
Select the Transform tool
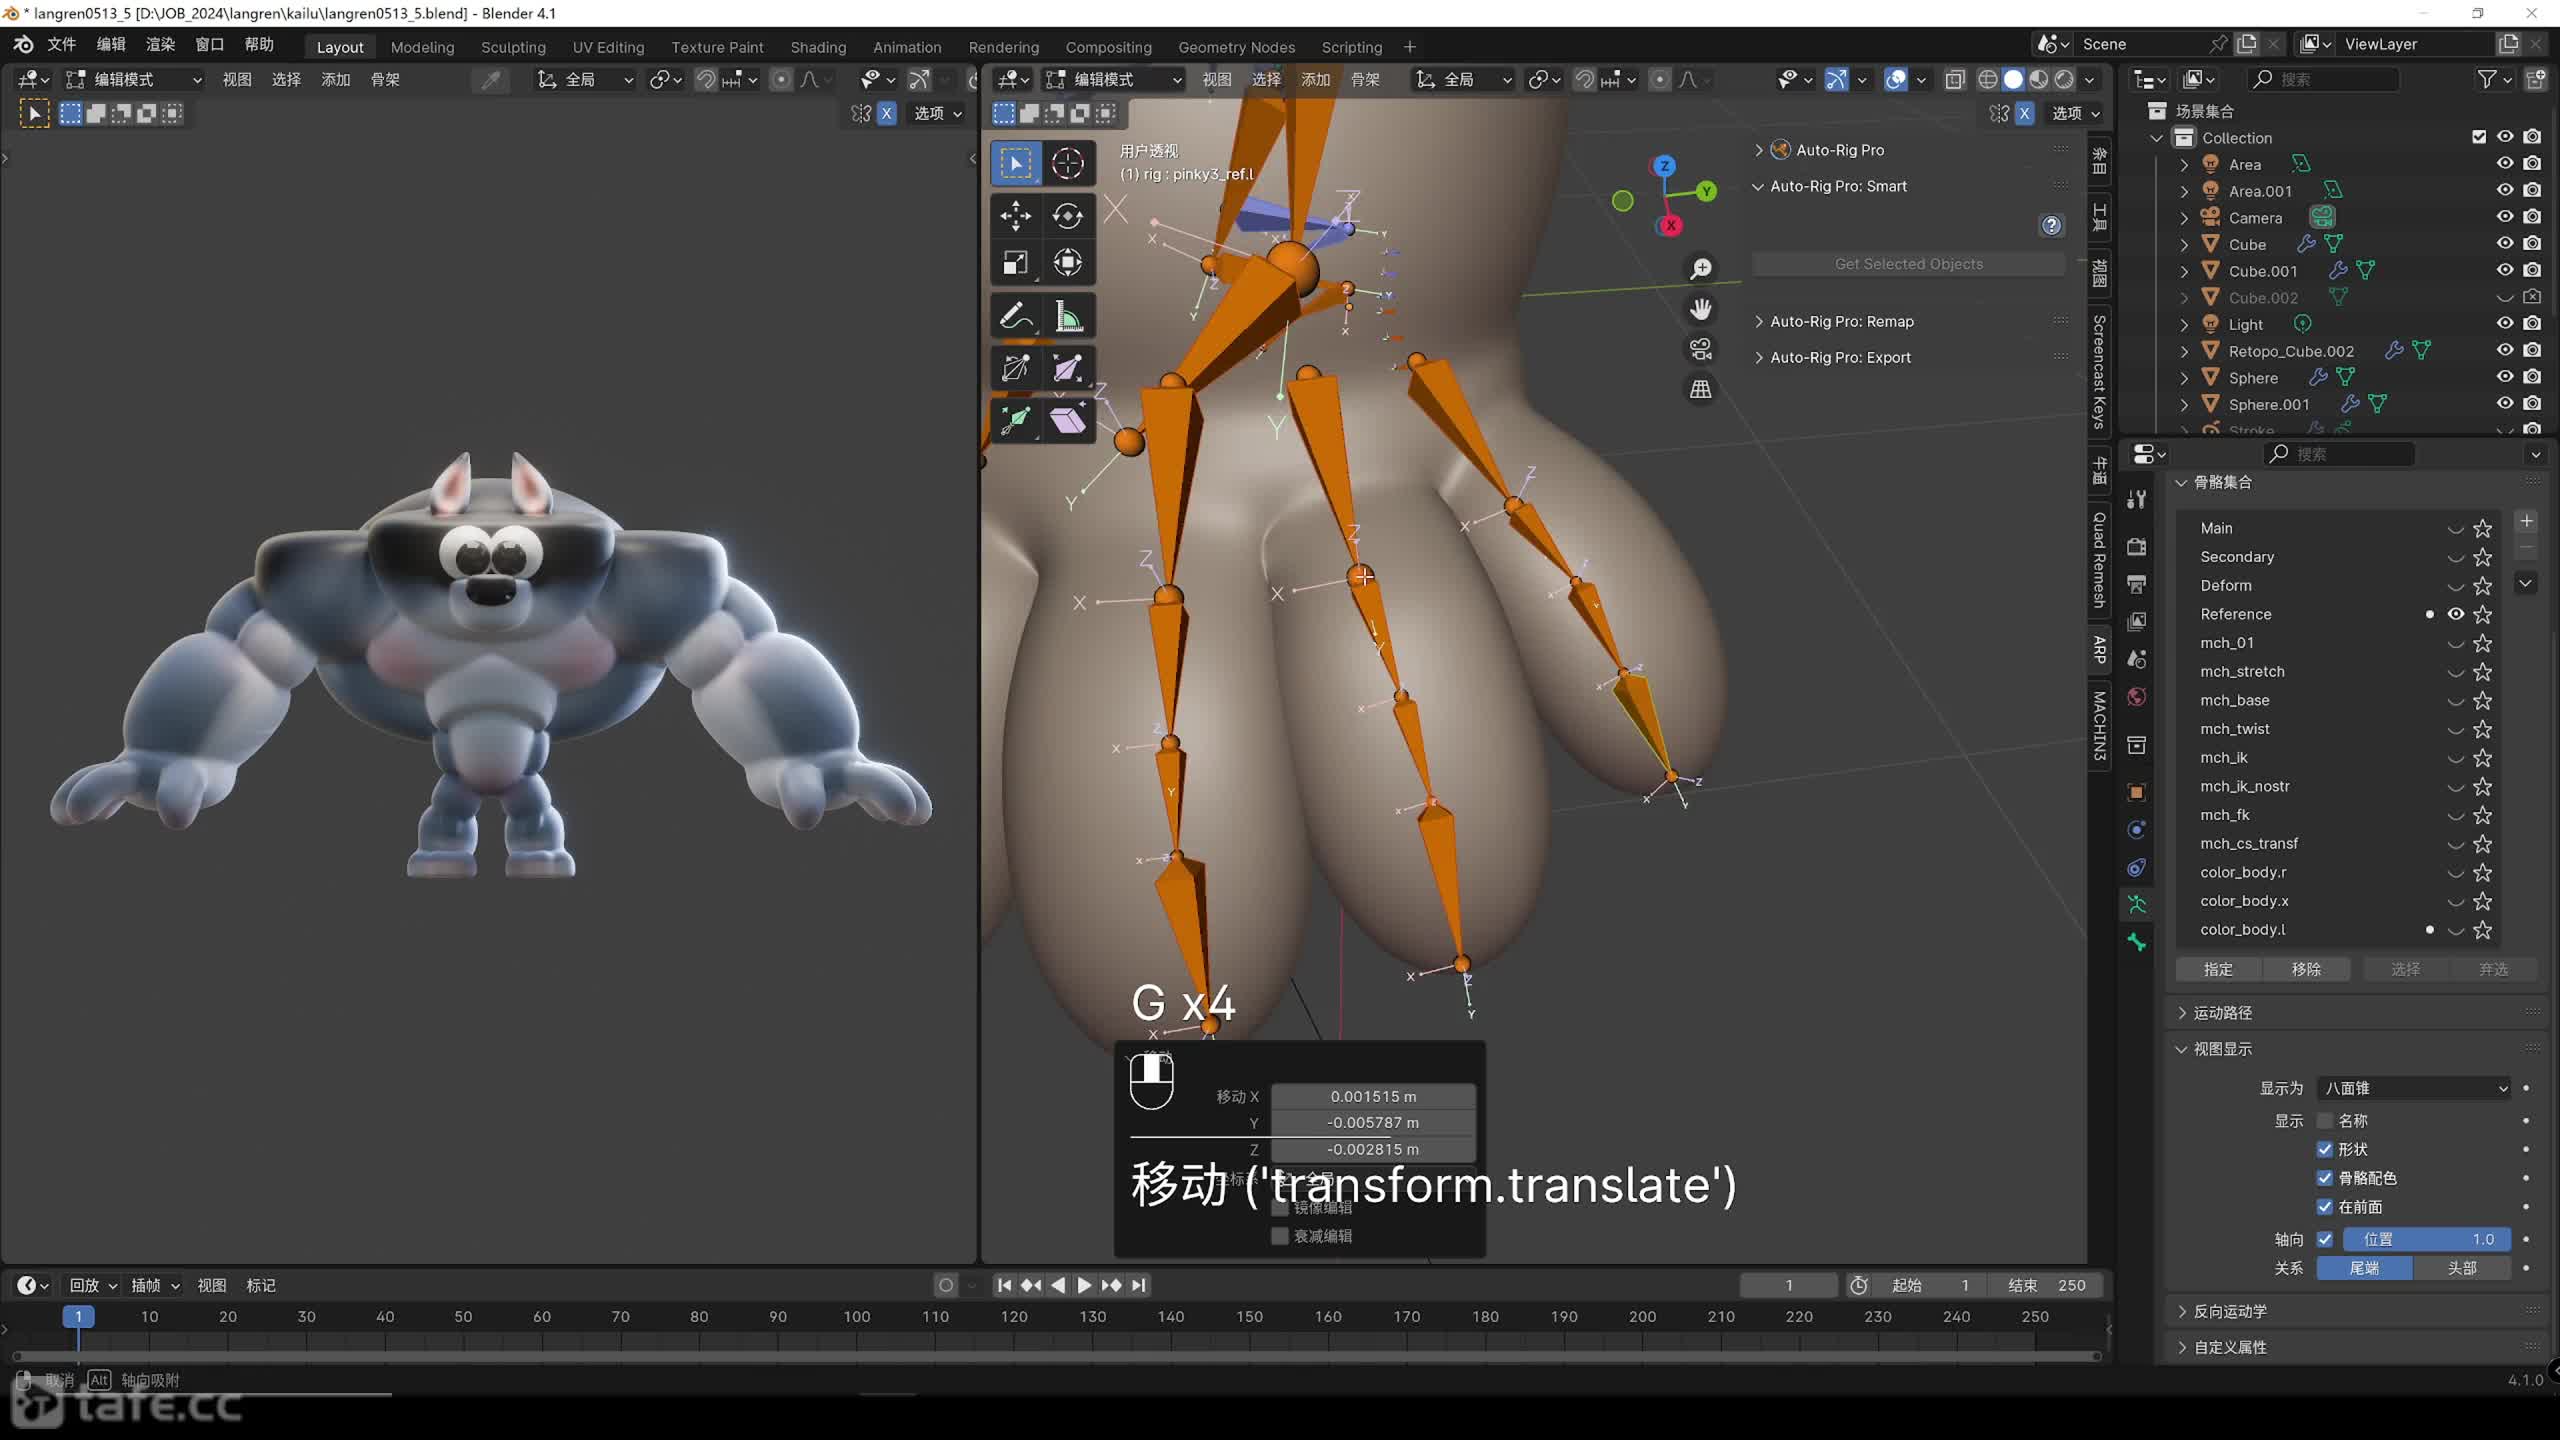click(1067, 263)
